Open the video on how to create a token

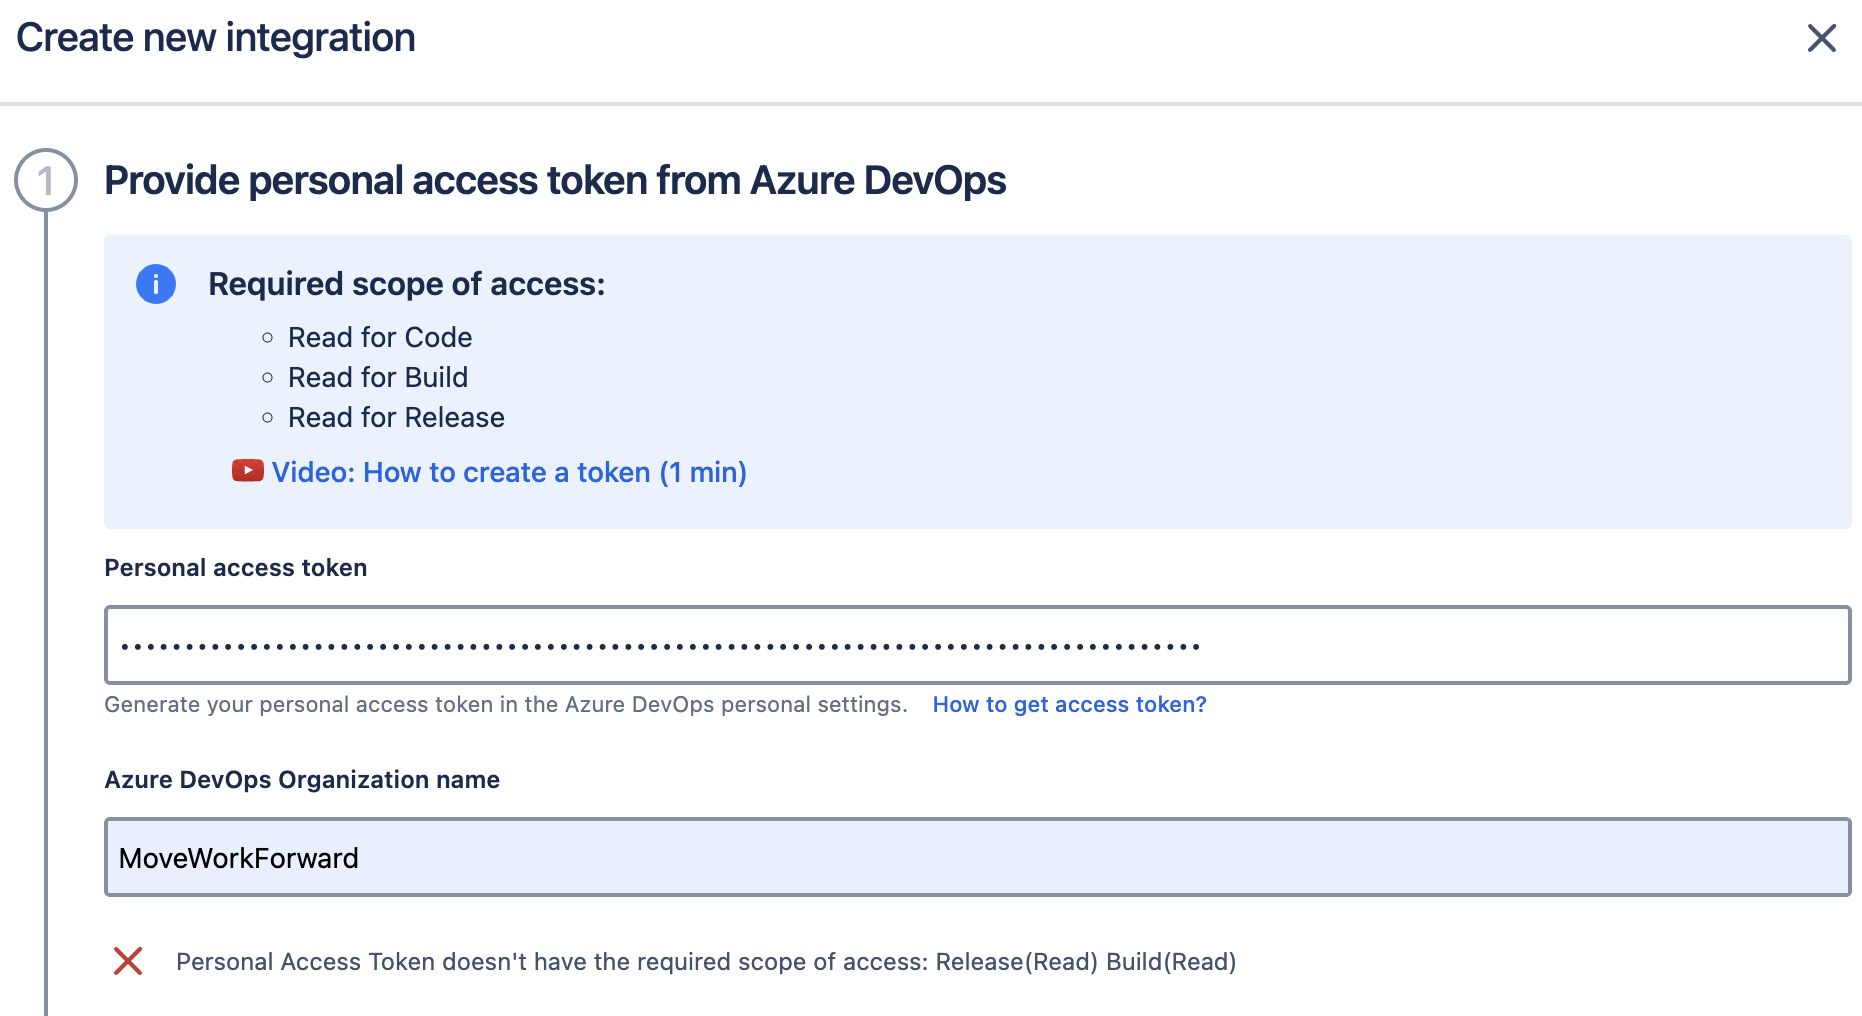509,472
